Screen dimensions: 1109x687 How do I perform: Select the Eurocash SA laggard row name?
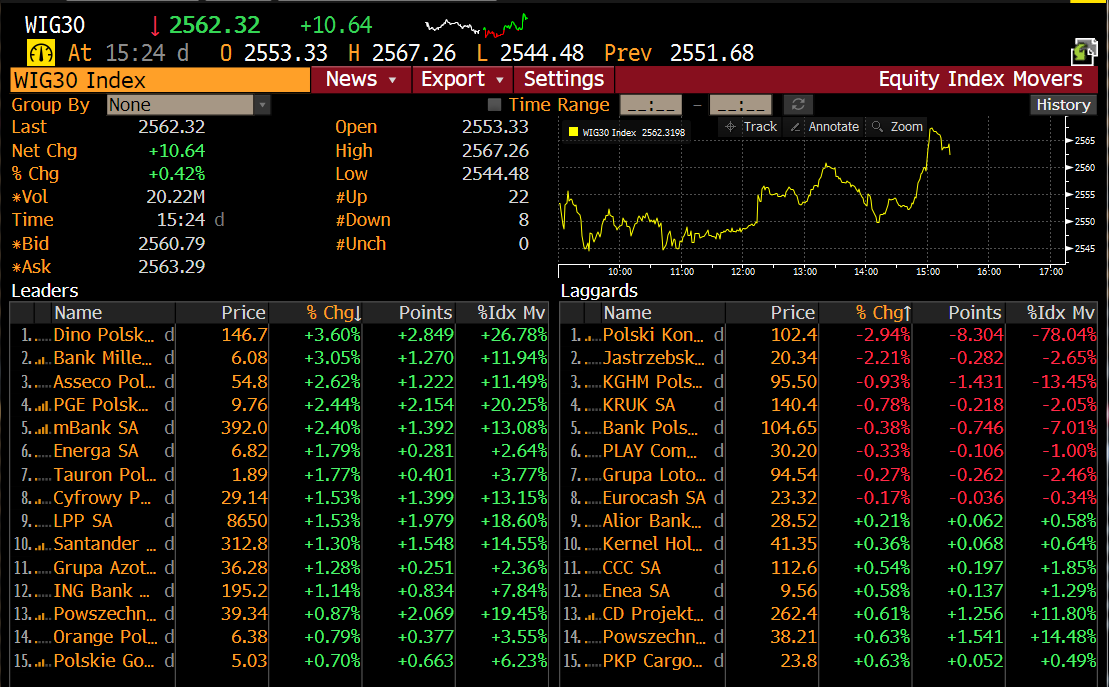tap(654, 498)
